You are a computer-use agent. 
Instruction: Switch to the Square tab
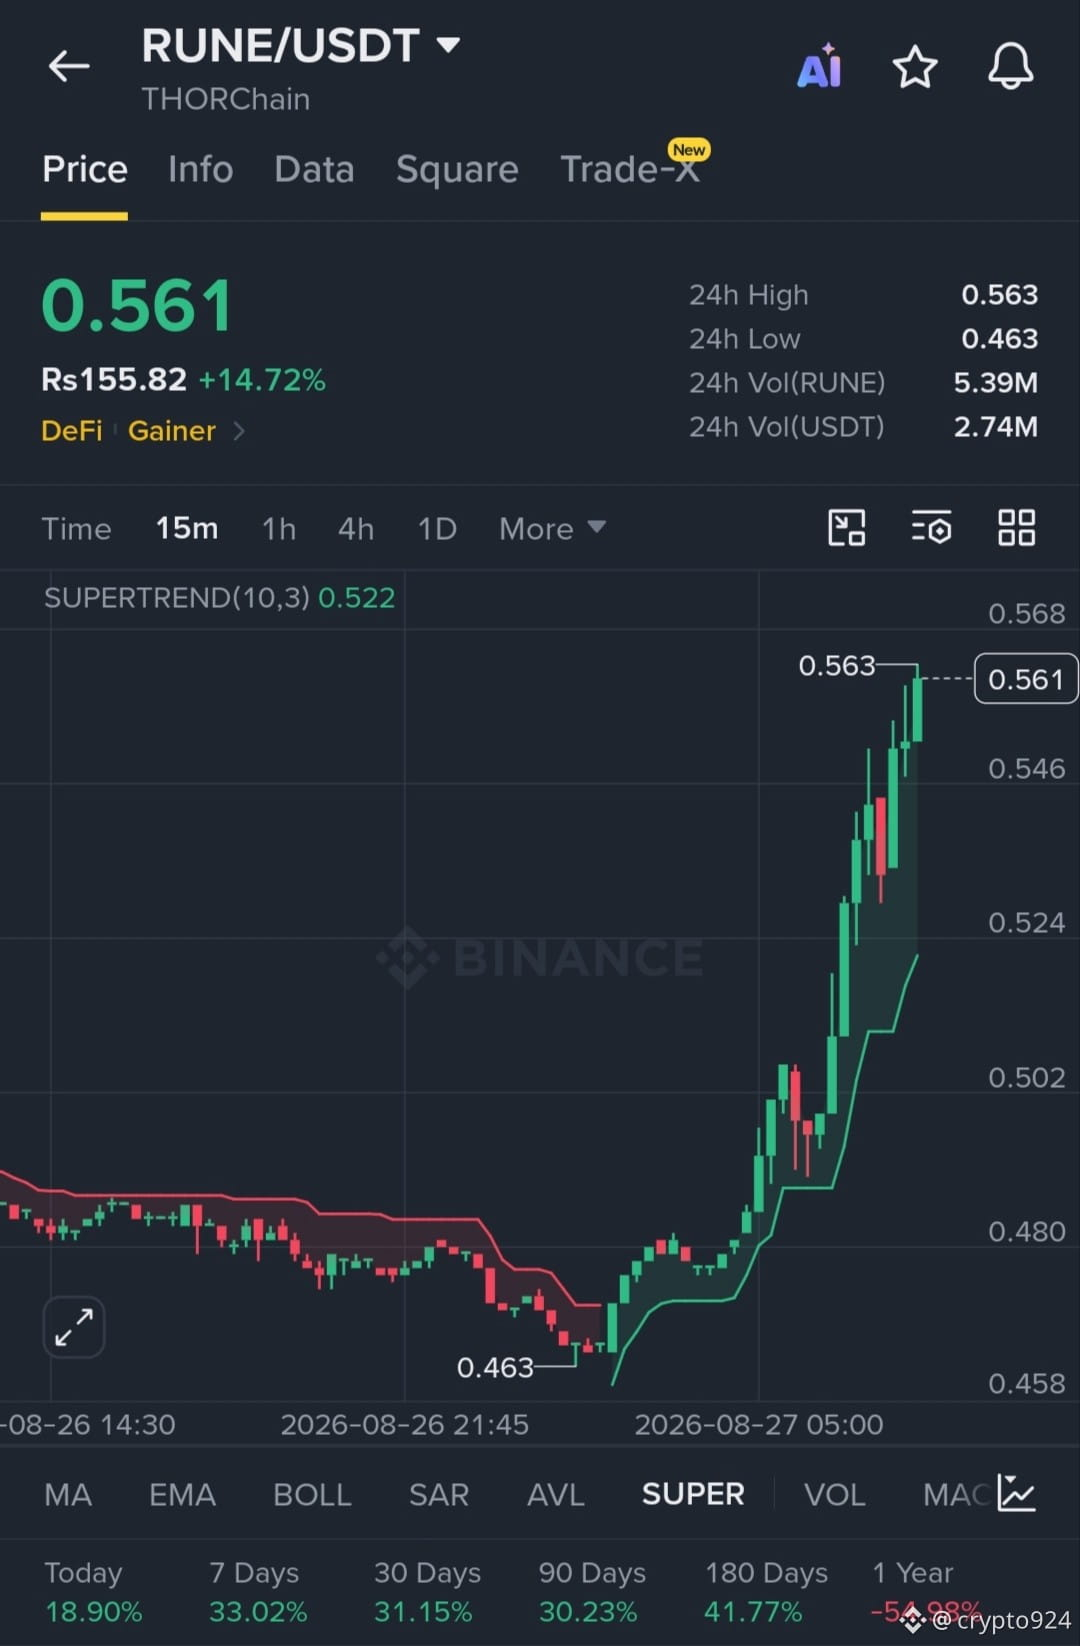[x=457, y=169]
